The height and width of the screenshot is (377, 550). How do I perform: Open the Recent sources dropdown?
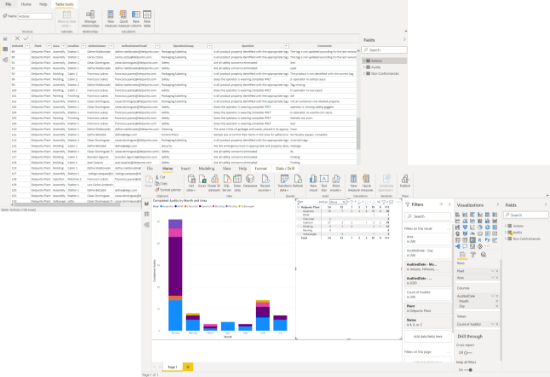tap(265, 183)
